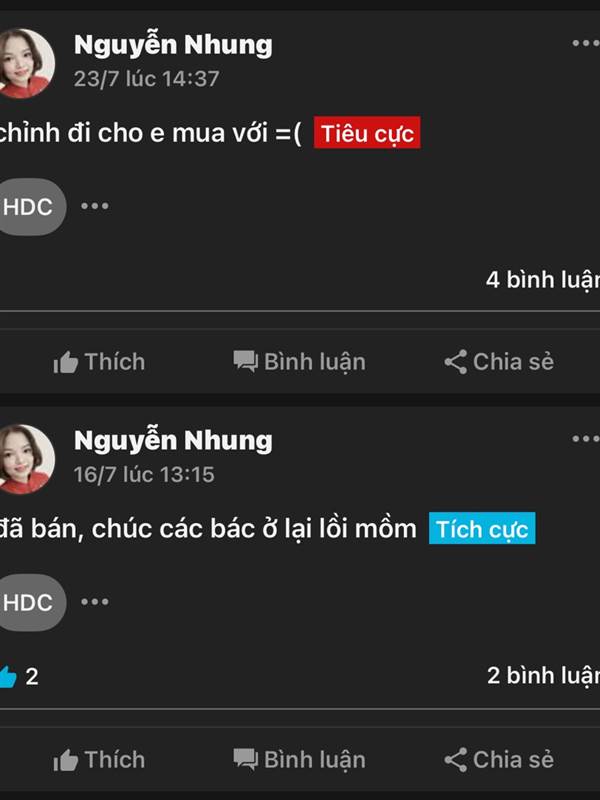Share the 16/7 post via Chia sẻ
This screenshot has width=600, height=800.
coord(499,760)
